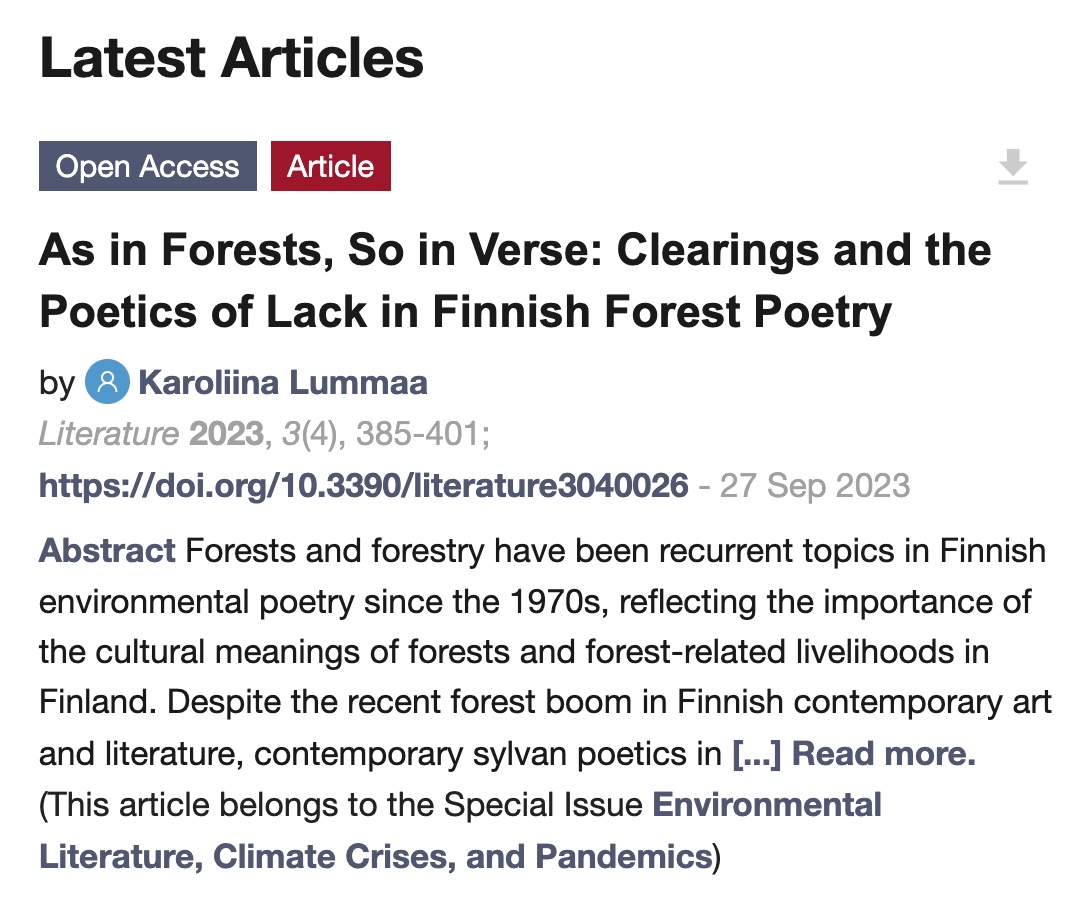
Task: Click the Open Access badge
Action: pos(148,166)
